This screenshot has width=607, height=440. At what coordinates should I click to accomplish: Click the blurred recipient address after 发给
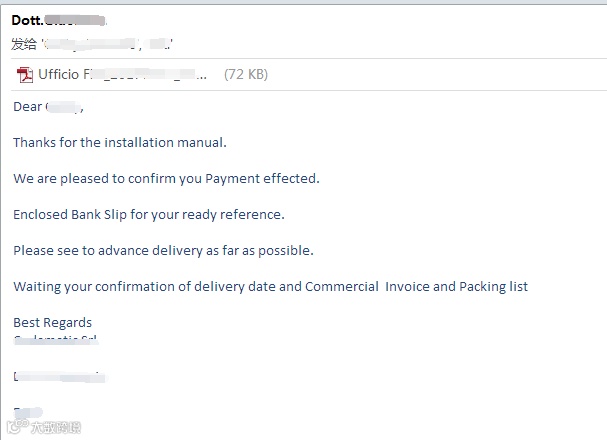pos(108,43)
